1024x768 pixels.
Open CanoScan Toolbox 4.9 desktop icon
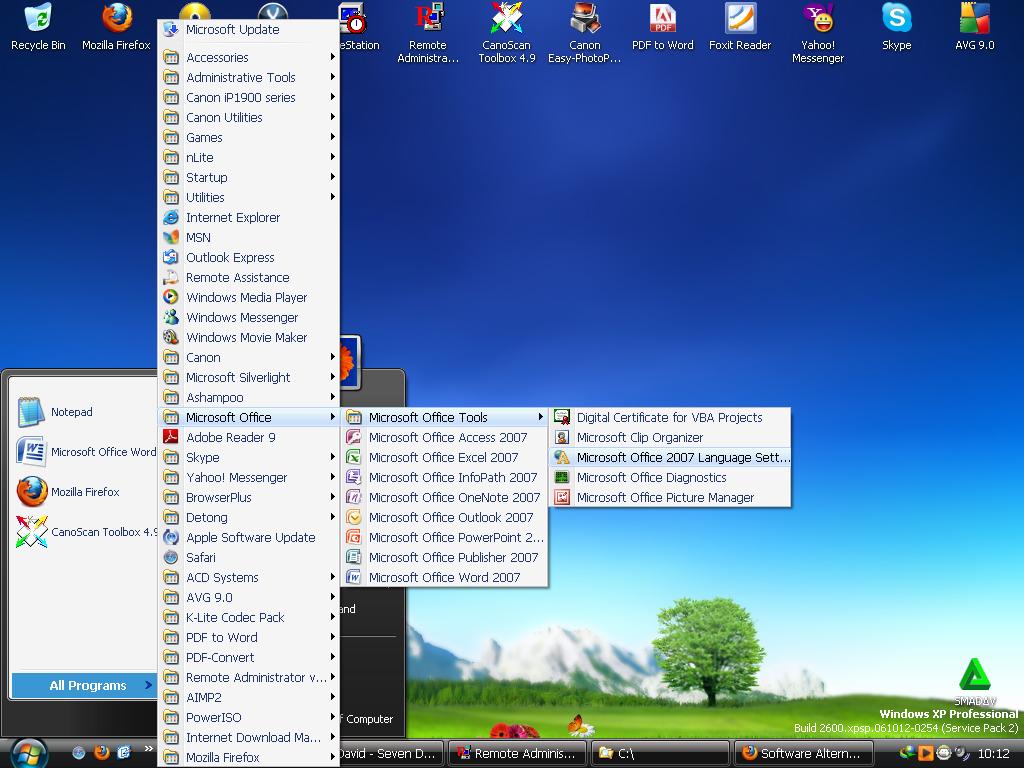coord(507,33)
